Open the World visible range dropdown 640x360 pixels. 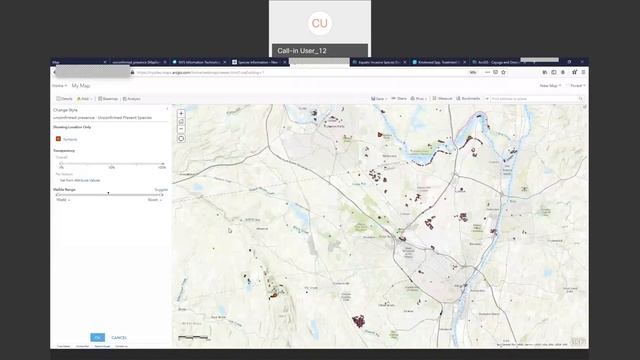tap(63, 200)
